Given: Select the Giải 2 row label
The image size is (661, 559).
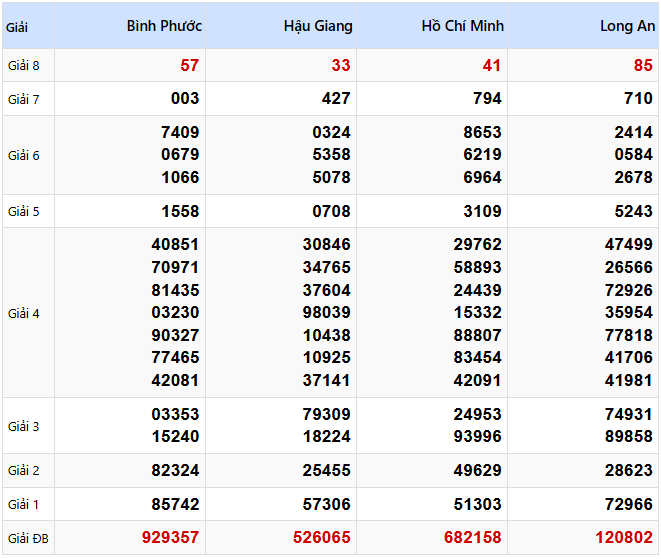Looking at the screenshot, I should point(23,470).
